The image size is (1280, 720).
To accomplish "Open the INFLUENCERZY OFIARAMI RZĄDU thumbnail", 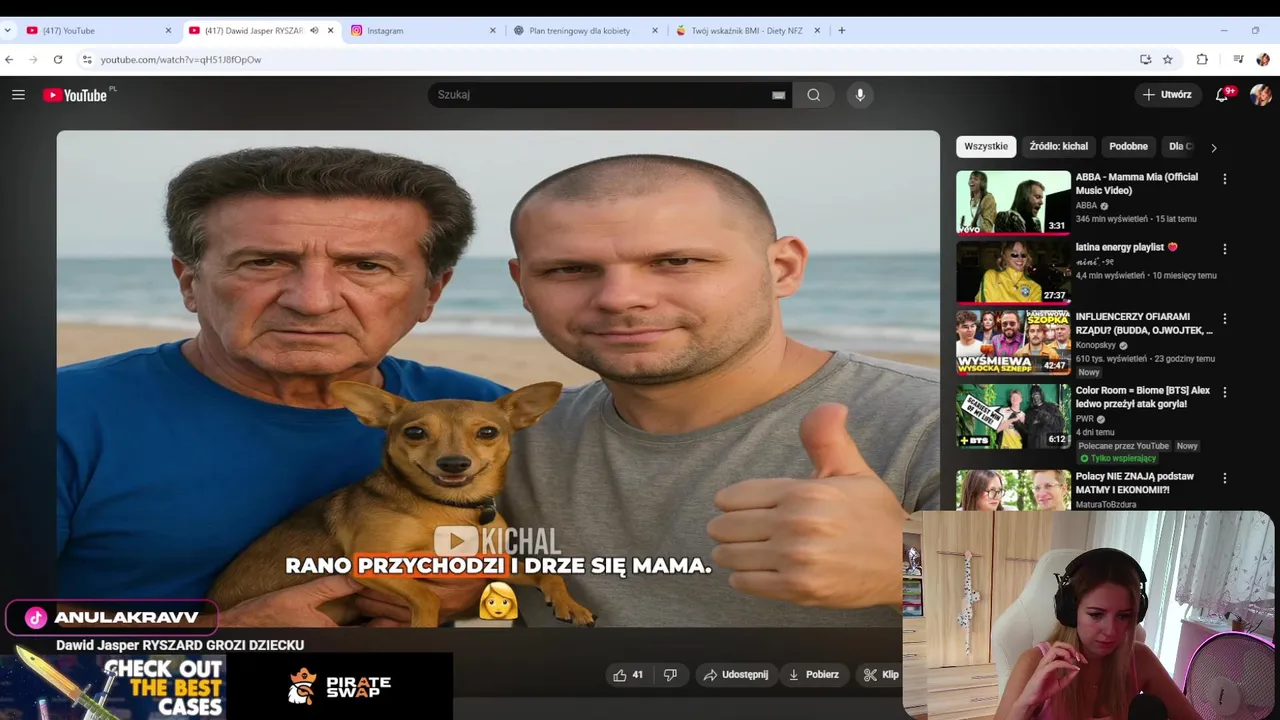I will click(1013, 342).
